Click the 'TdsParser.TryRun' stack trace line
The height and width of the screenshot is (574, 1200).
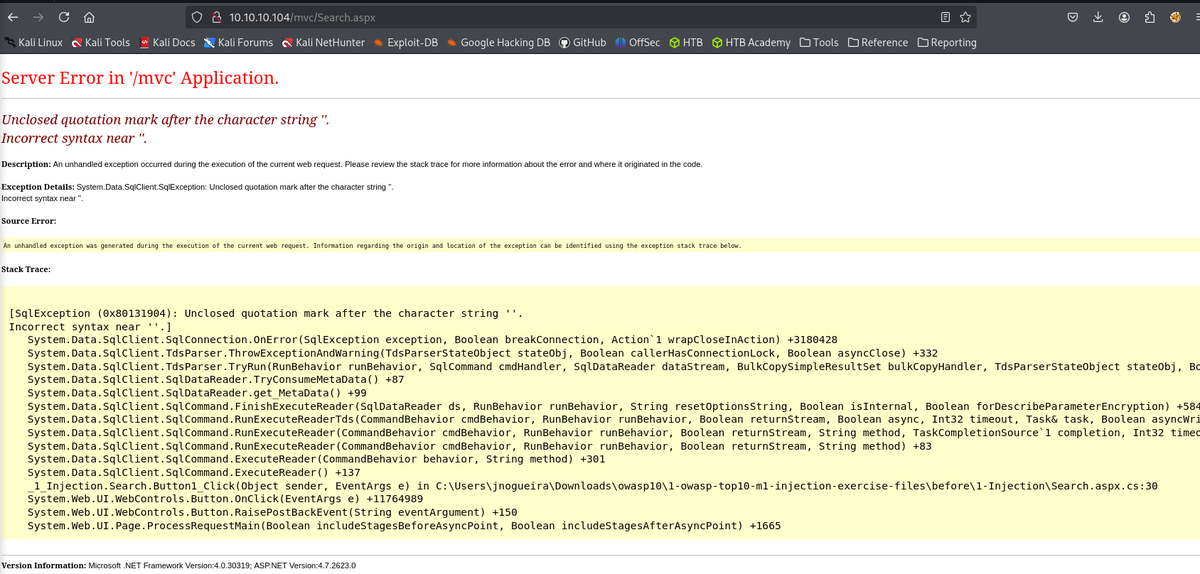[613, 366]
